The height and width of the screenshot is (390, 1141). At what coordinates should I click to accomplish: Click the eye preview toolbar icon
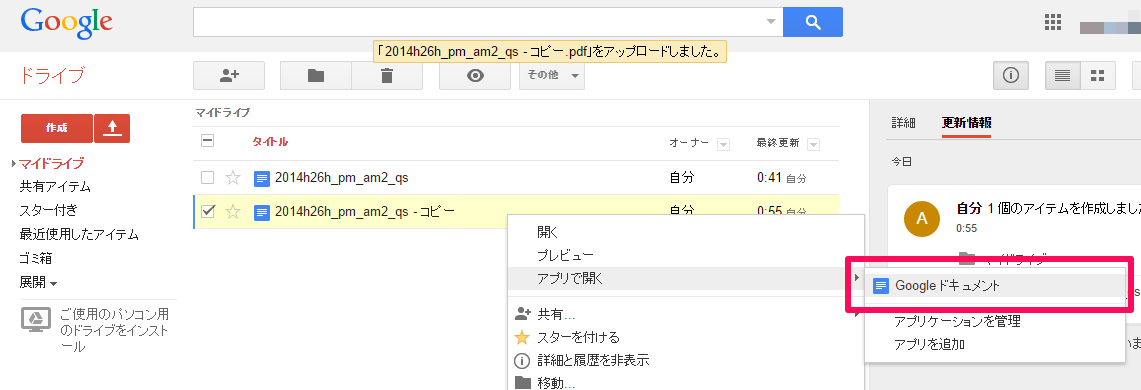[x=475, y=75]
